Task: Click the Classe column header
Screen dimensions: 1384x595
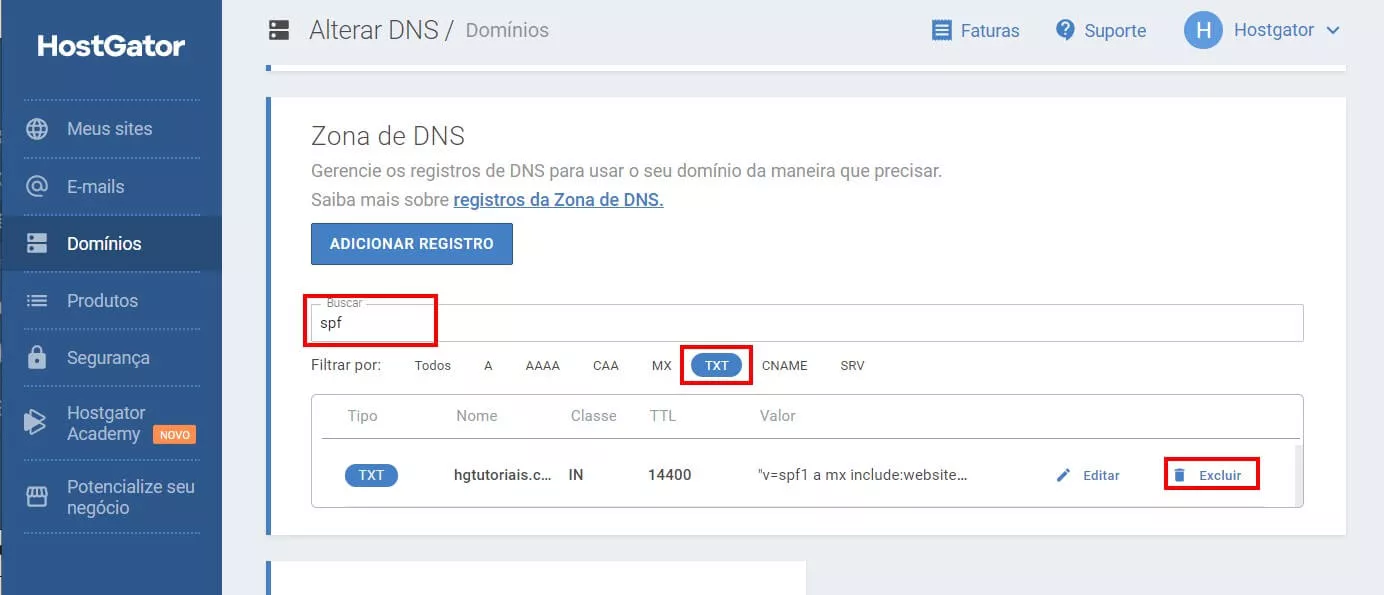Action: coord(594,415)
